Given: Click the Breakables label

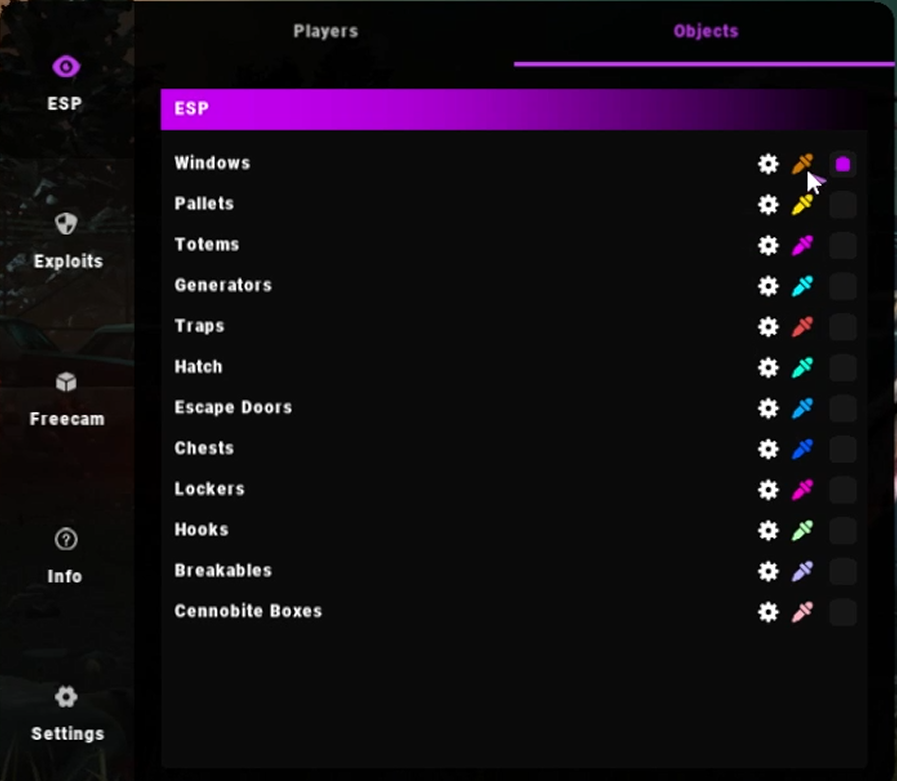Looking at the screenshot, I should pos(223,570).
